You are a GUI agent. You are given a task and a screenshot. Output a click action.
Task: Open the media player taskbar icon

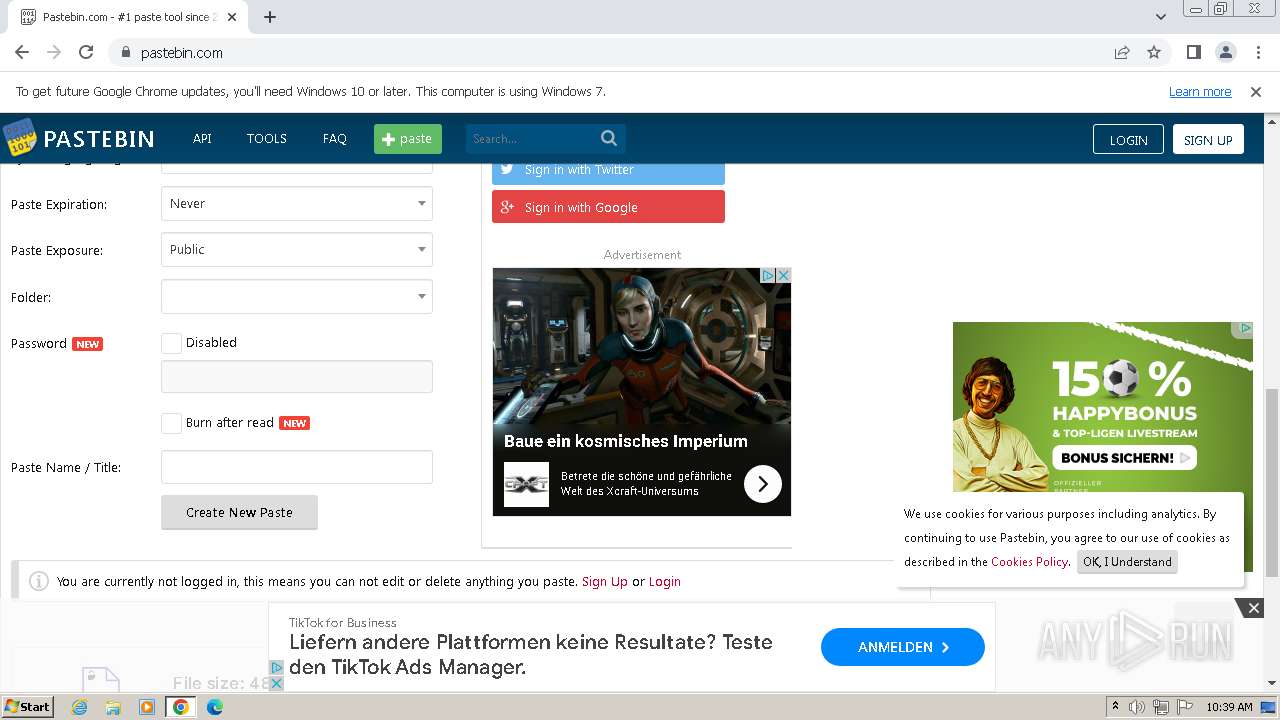coord(147,707)
